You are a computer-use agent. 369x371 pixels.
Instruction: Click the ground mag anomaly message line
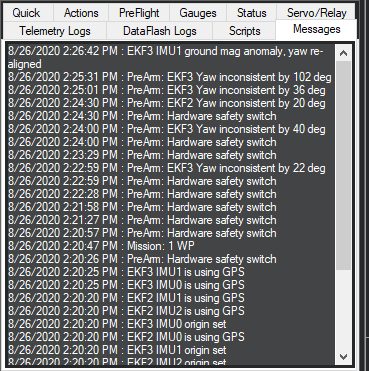pos(166,58)
